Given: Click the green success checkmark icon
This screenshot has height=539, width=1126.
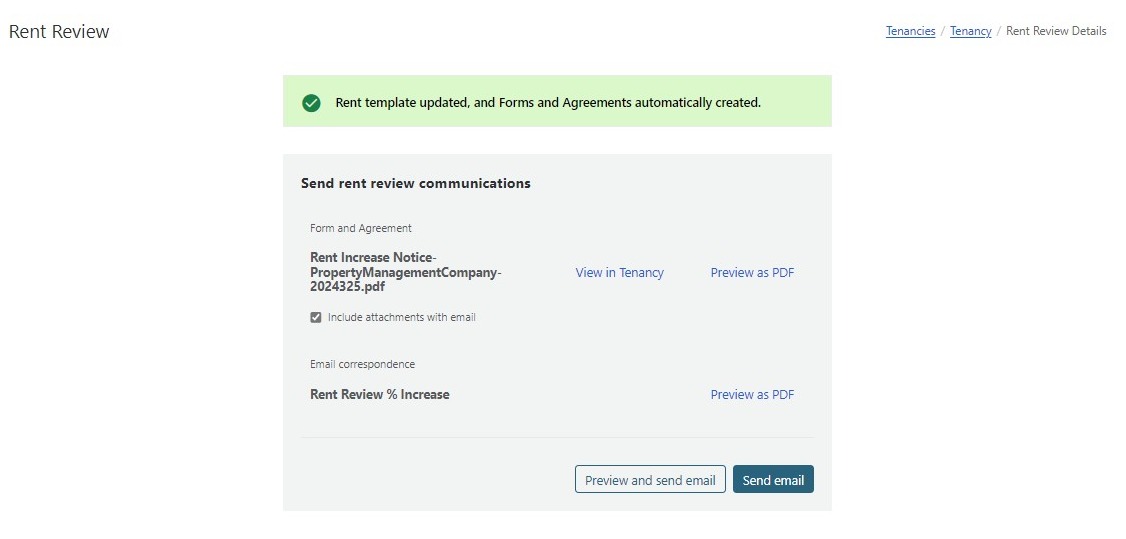Looking at the screenshot, I should [311, 103].
